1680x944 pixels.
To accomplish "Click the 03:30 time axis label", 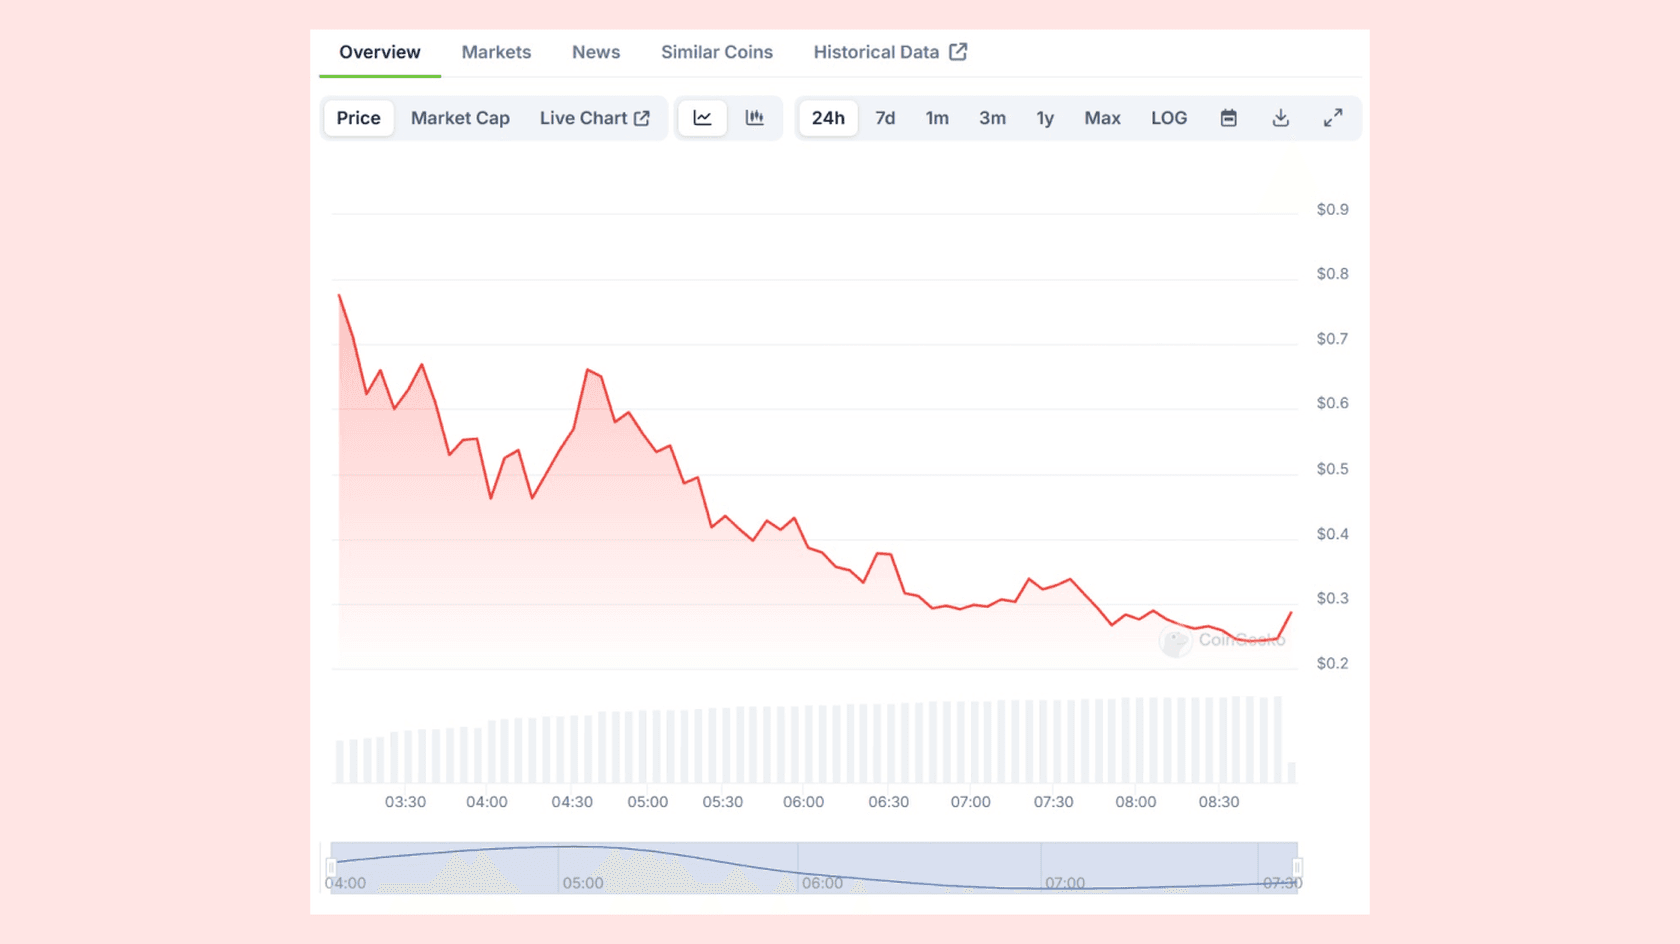I will point(405,802).
